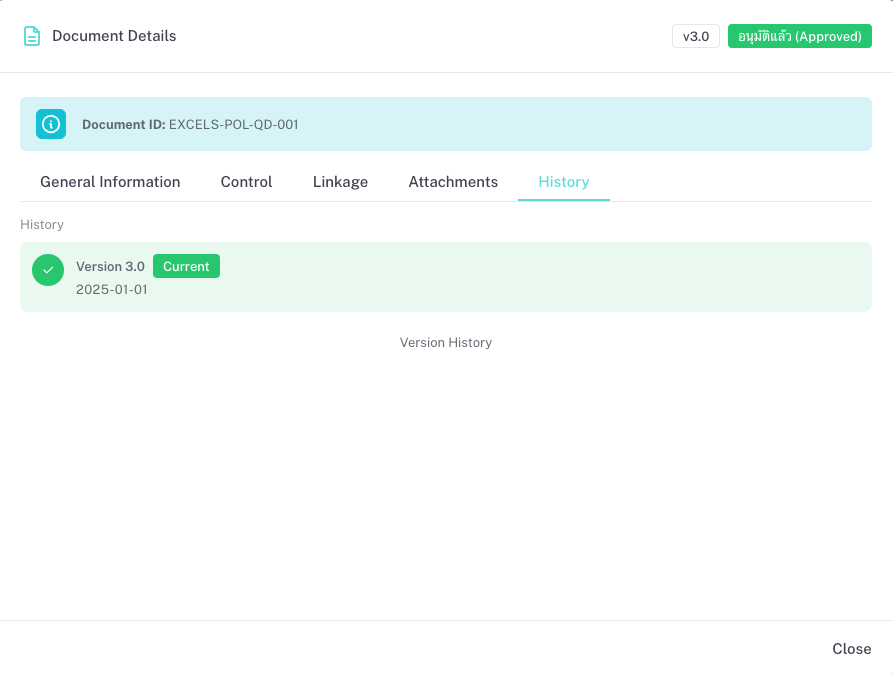Viewport: 893px width, 674px height.
Task: Go to the Linkage tab
Action: [340, 182]
